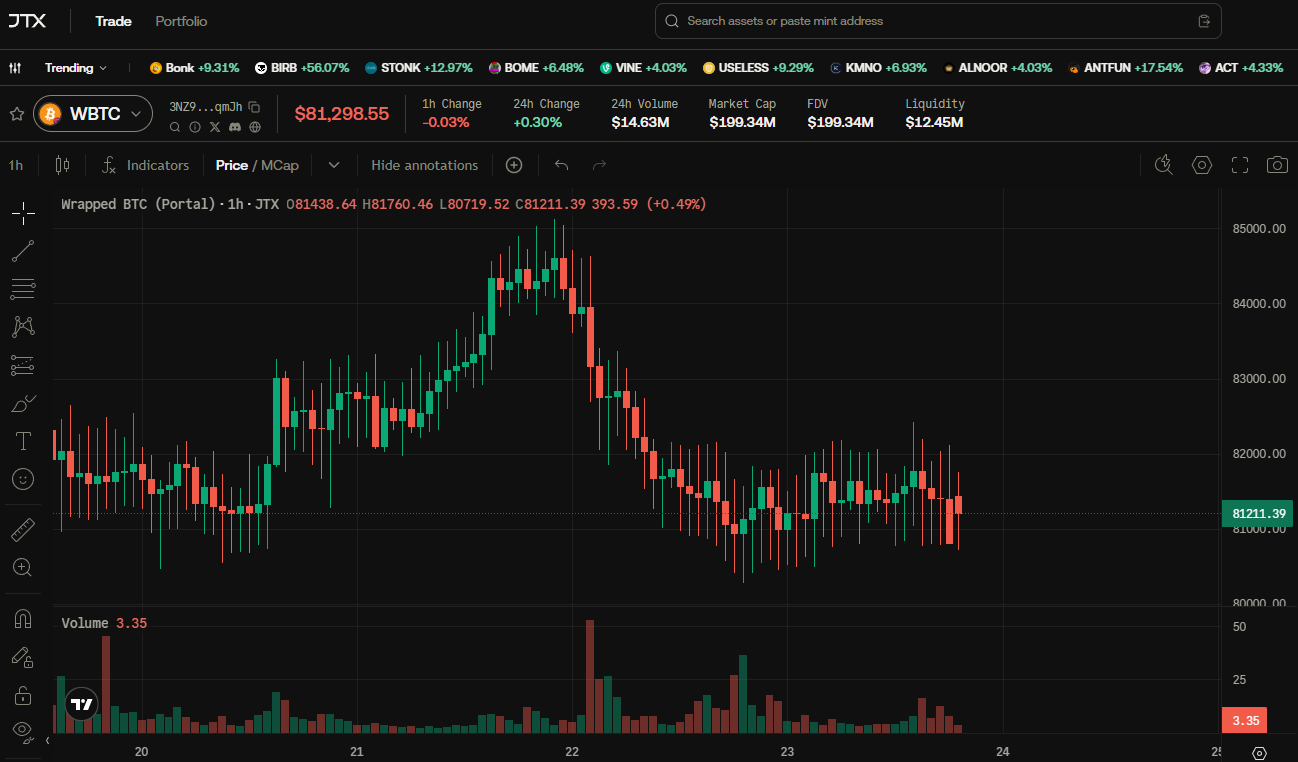Select the crosshair cursor tool
Screen dimensions: 1298x762
click(23, 213)
